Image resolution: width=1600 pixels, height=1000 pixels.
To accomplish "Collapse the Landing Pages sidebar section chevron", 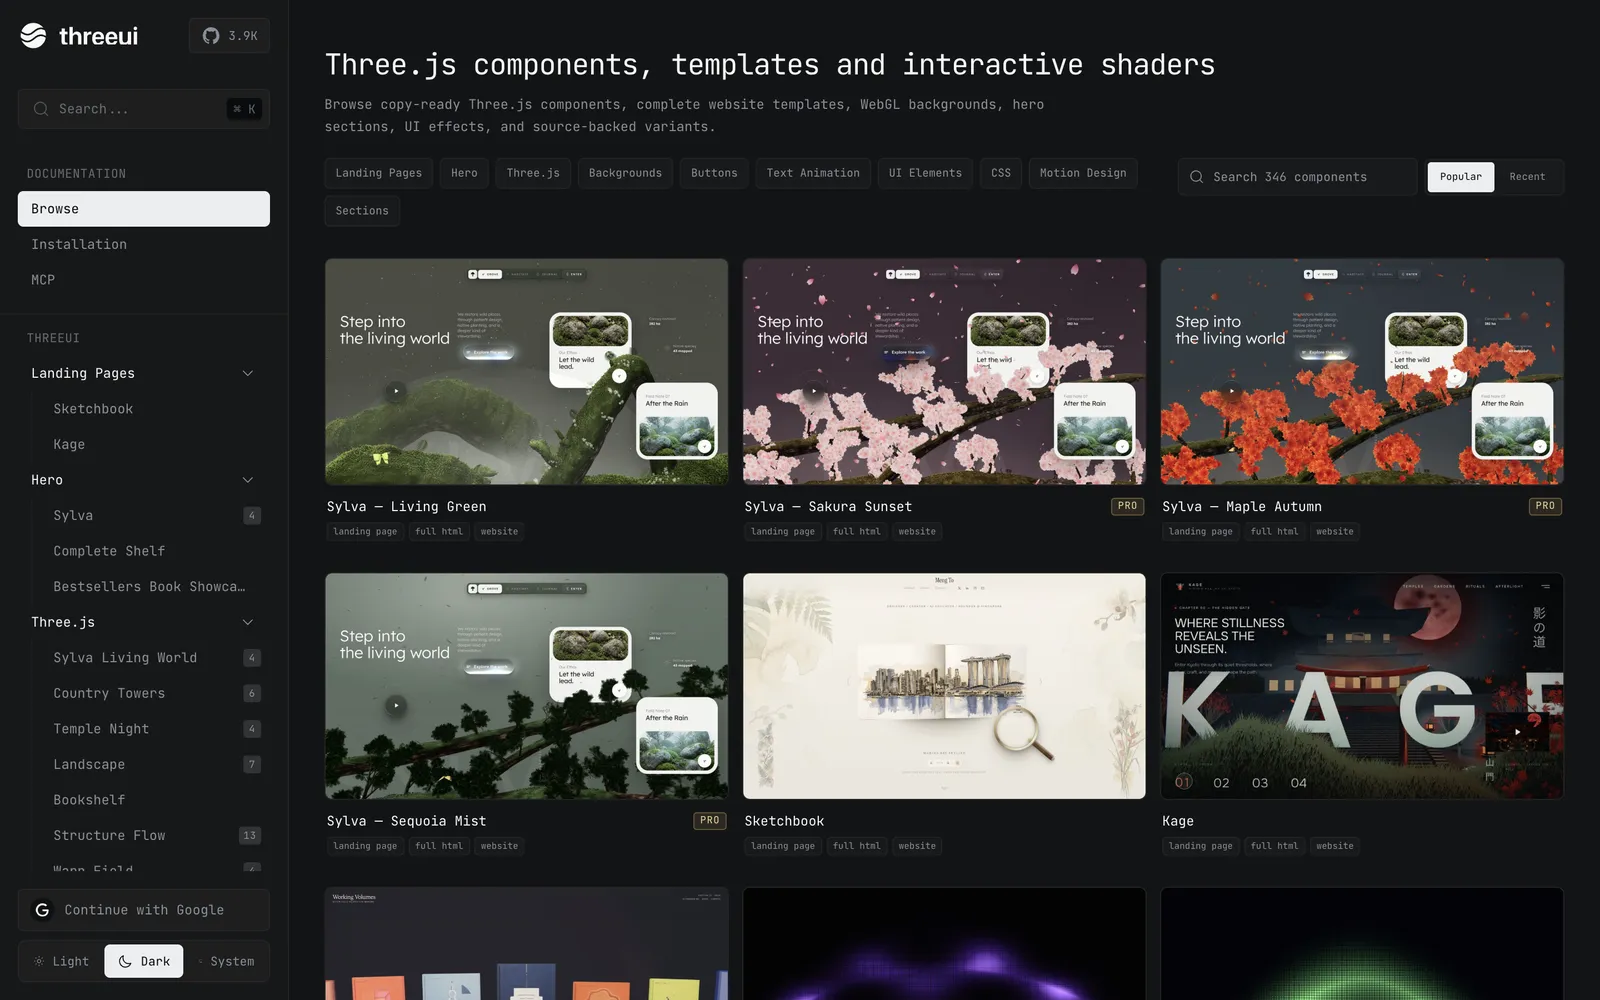I will [x=248, y=373].
